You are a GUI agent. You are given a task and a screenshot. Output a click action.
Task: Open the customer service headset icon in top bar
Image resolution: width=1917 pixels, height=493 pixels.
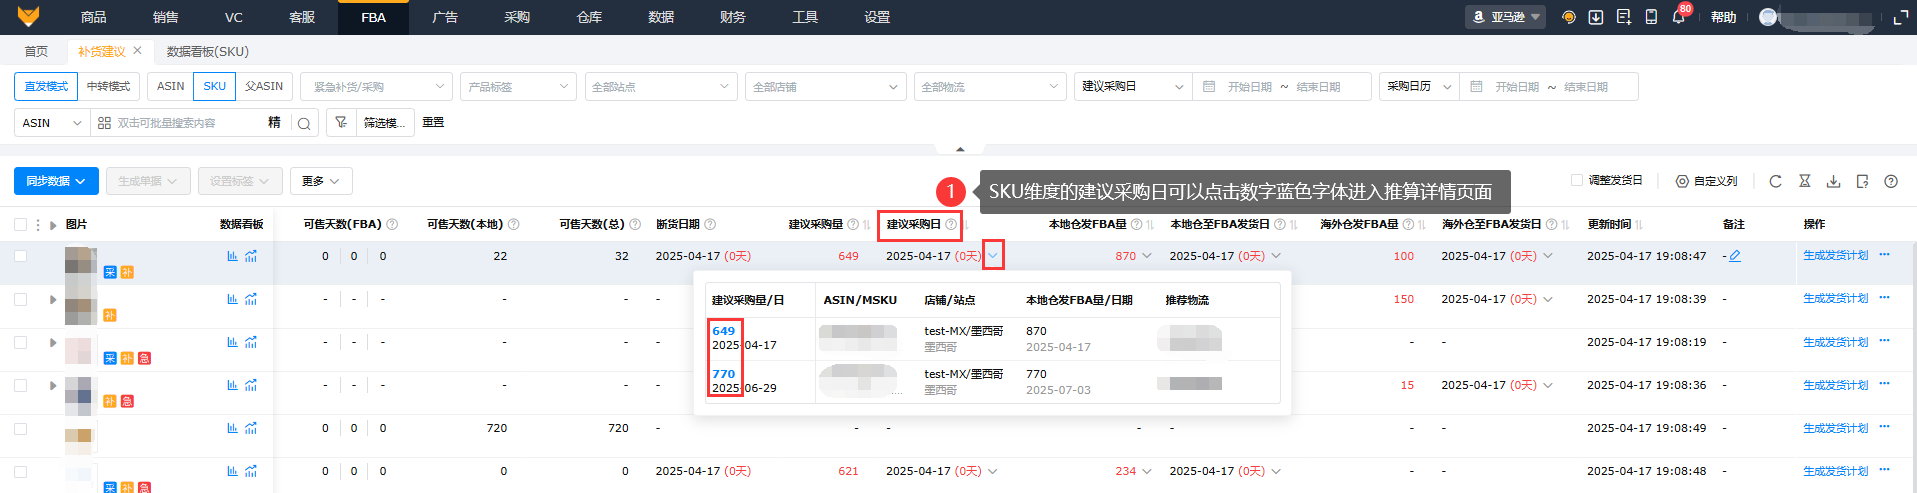coord(1569,17)
